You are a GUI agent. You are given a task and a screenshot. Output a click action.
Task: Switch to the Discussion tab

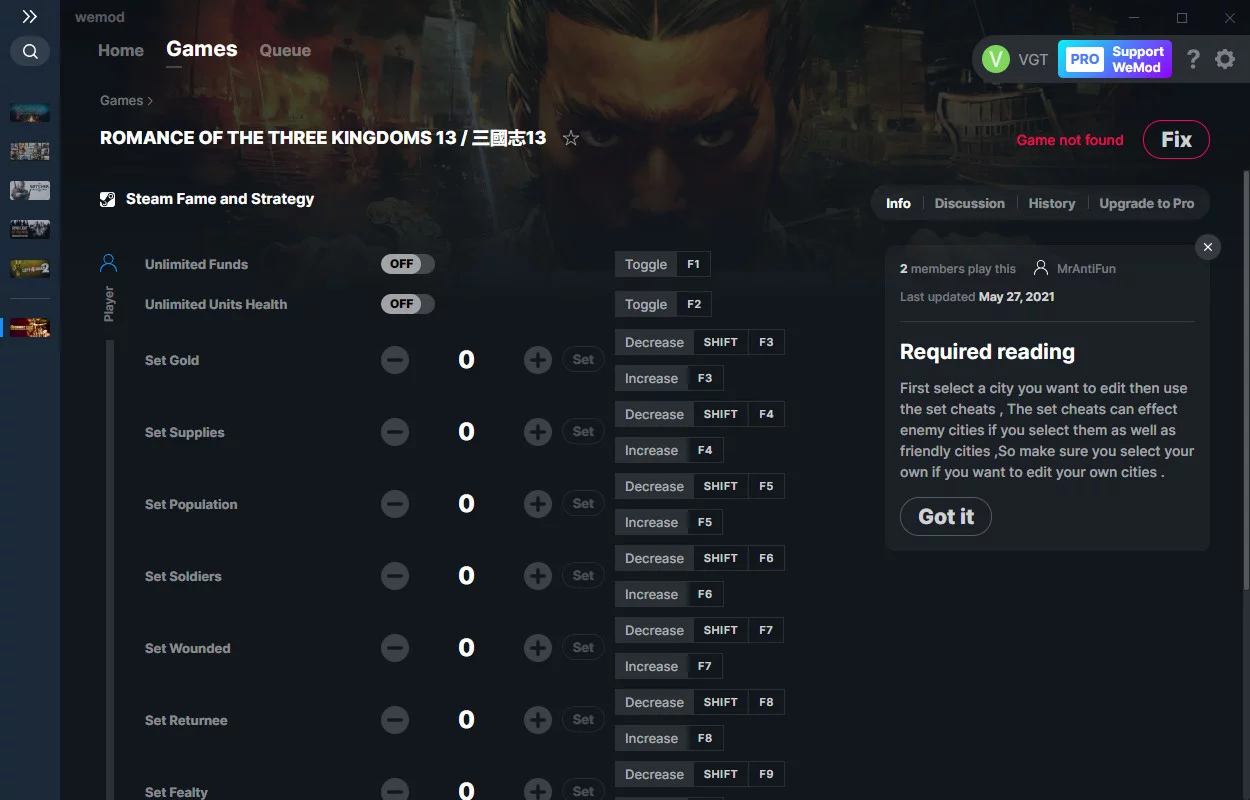tap(969, 203)
